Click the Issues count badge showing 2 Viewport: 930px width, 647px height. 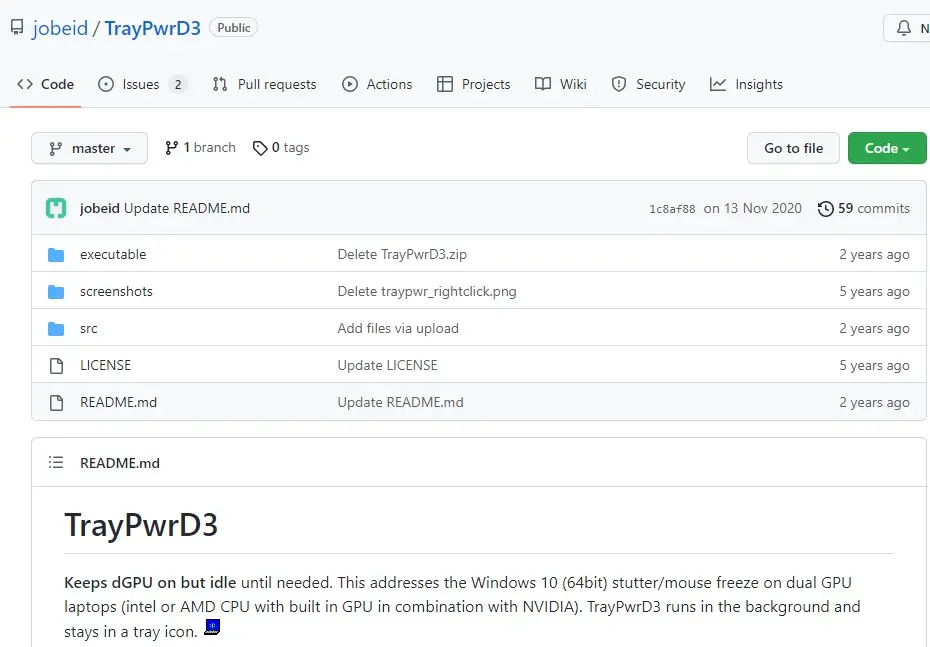(x=177, y=84)
